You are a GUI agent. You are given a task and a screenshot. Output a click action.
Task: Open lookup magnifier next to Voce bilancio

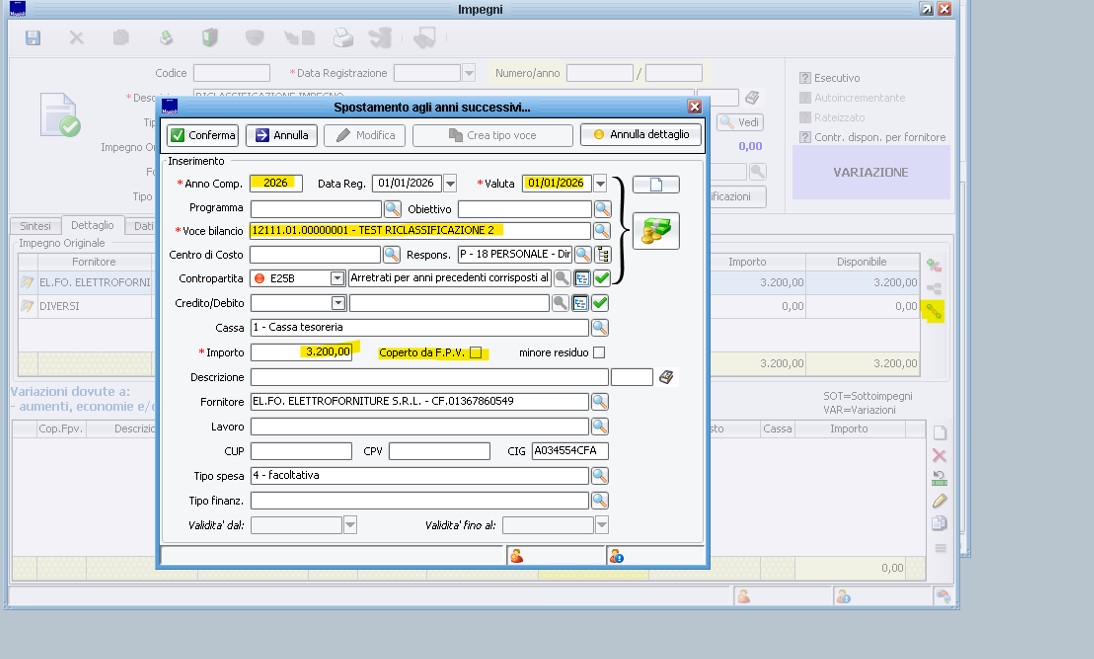602,231
